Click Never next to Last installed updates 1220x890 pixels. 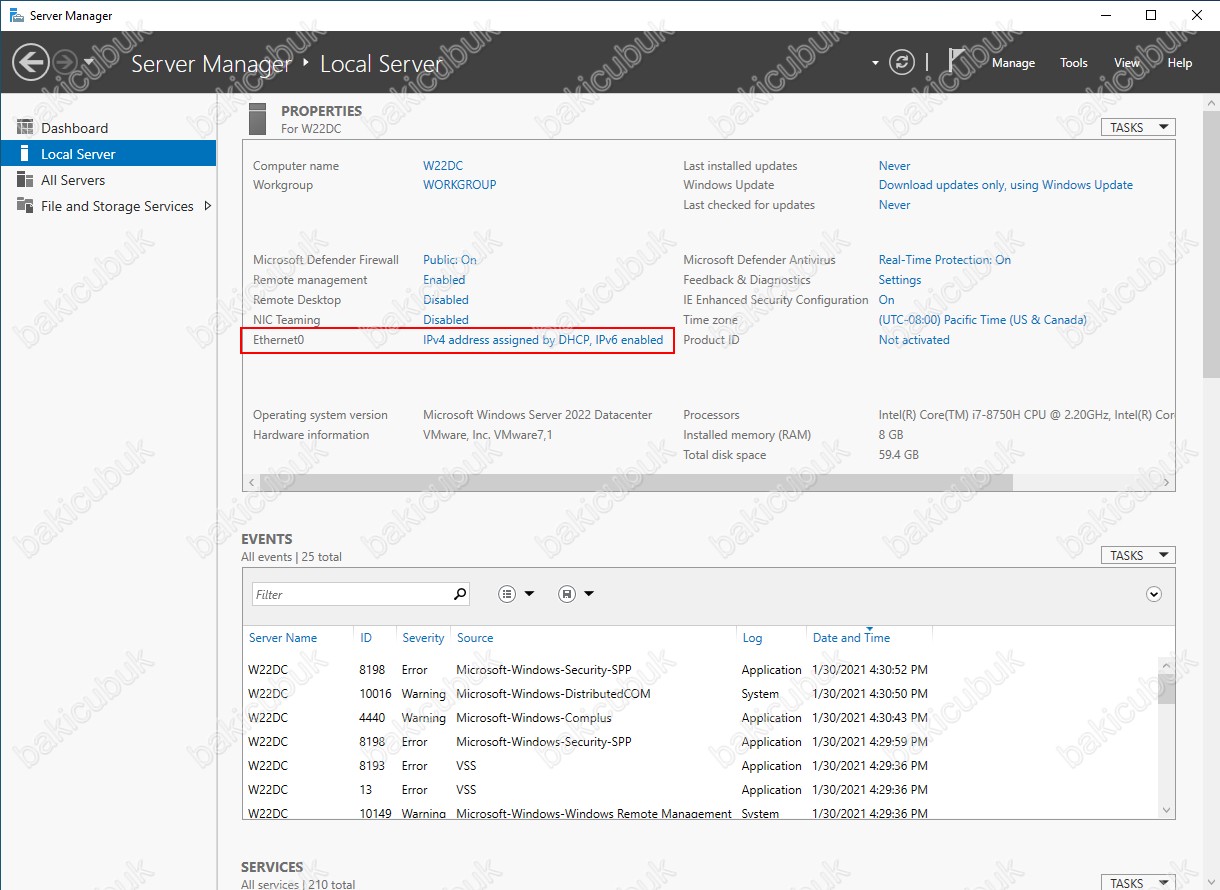[895, 166]
